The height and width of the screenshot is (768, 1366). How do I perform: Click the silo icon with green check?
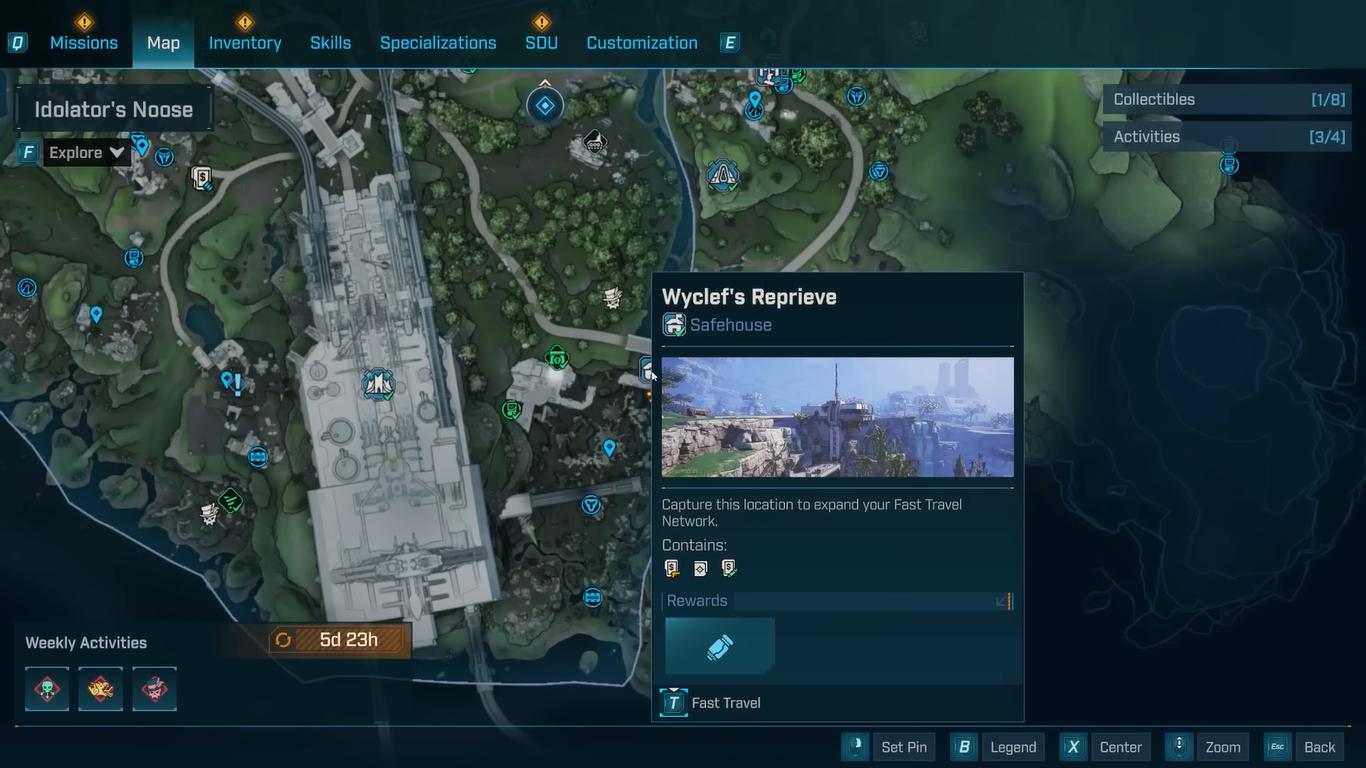coord(723,176)
